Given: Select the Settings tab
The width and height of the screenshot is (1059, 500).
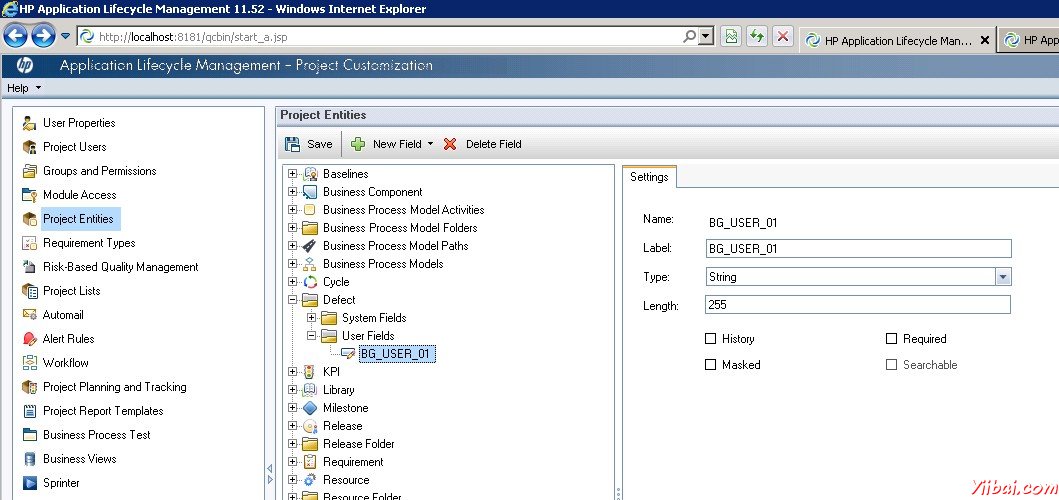Looking at the screenshot, I should click(649, 177).
